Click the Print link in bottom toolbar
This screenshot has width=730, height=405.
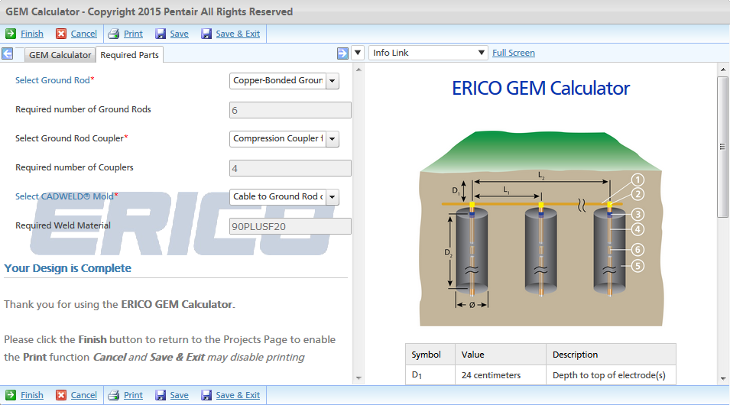tap(133, 395)
